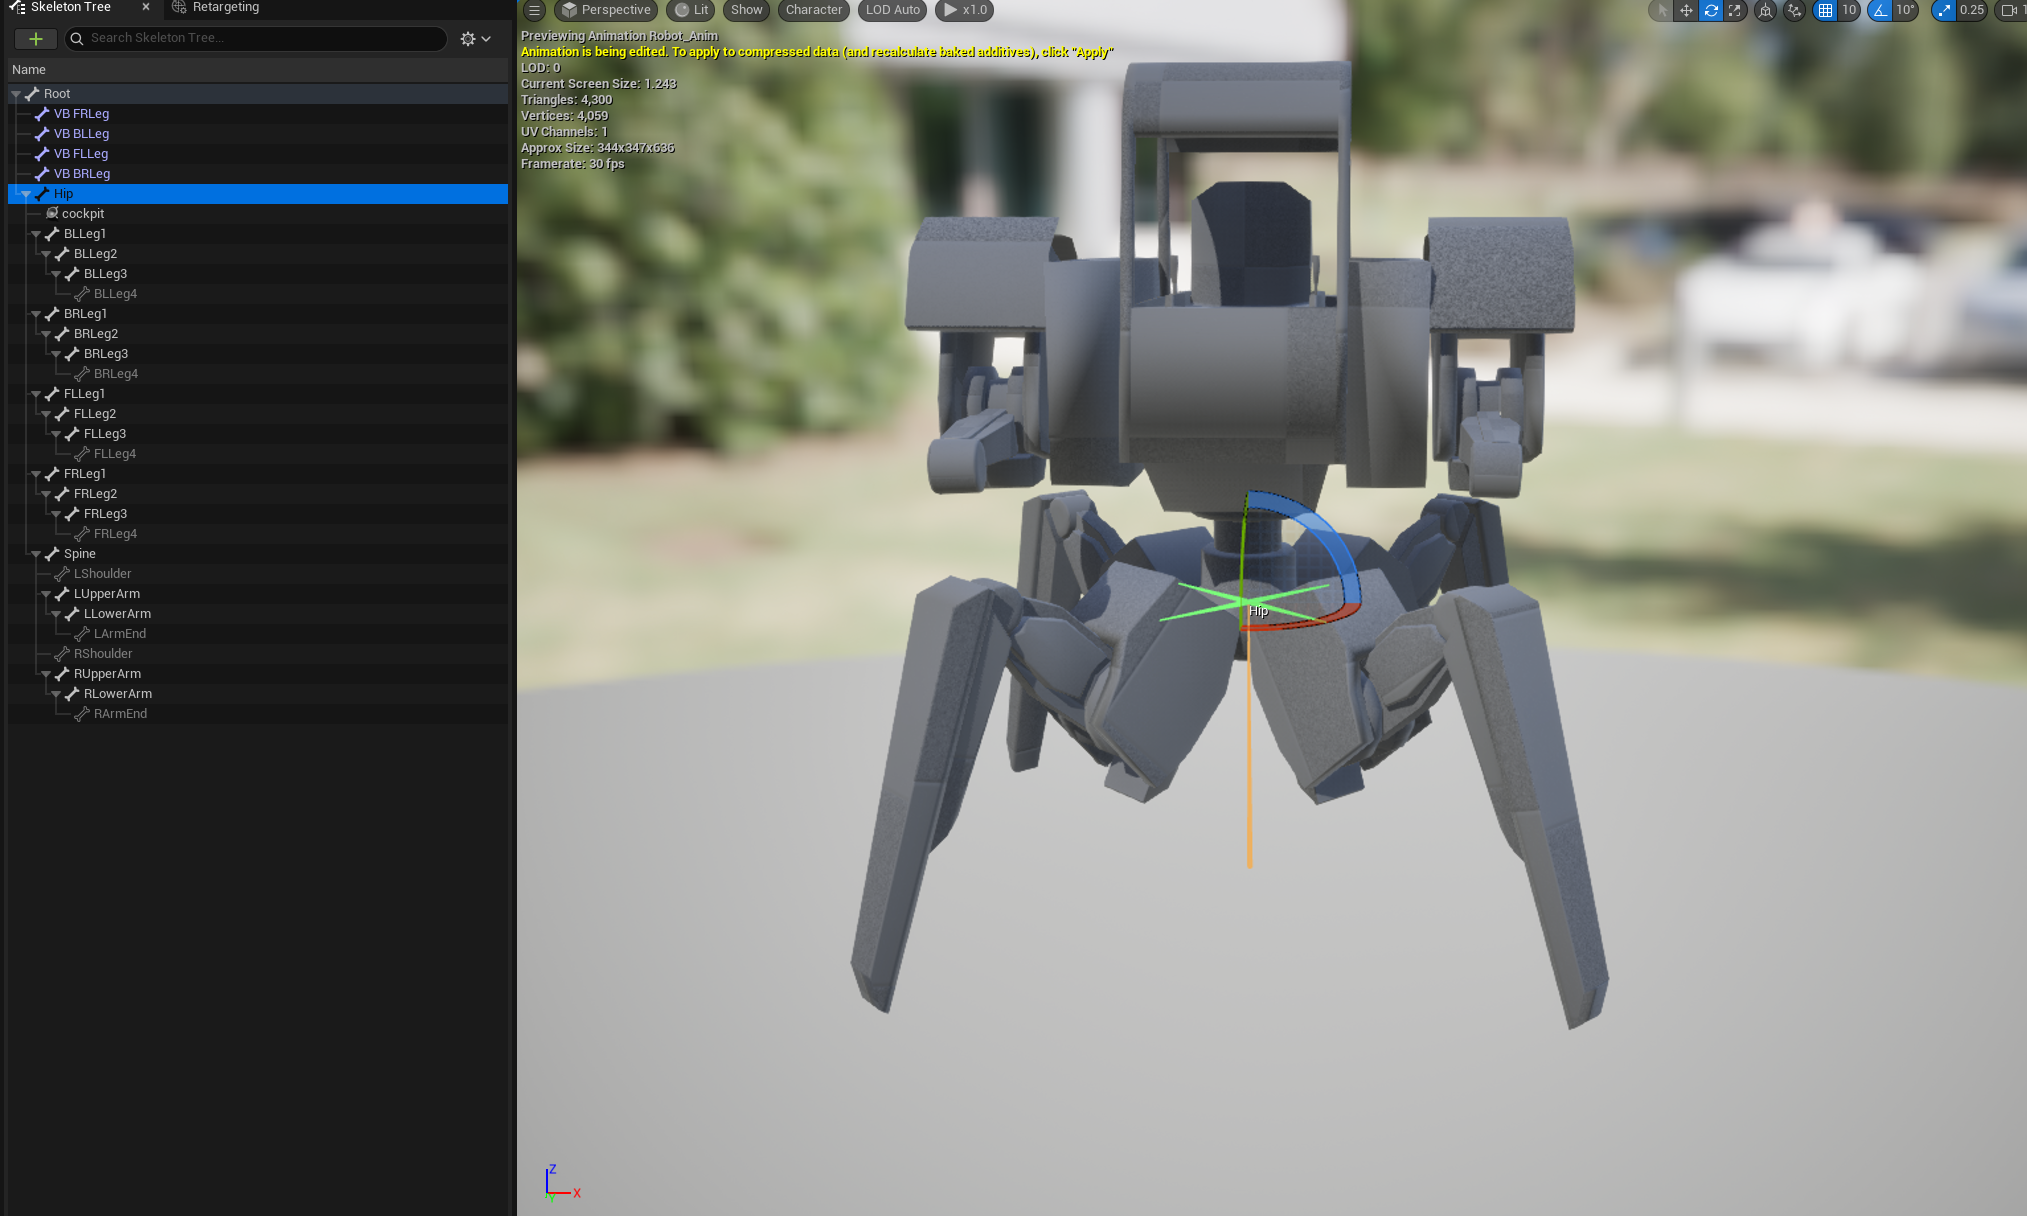Image resolution: width=2027 pixels, height=1216 pixels.
Task: Toggle rotation angle snapping
Action: [1881, 10]
